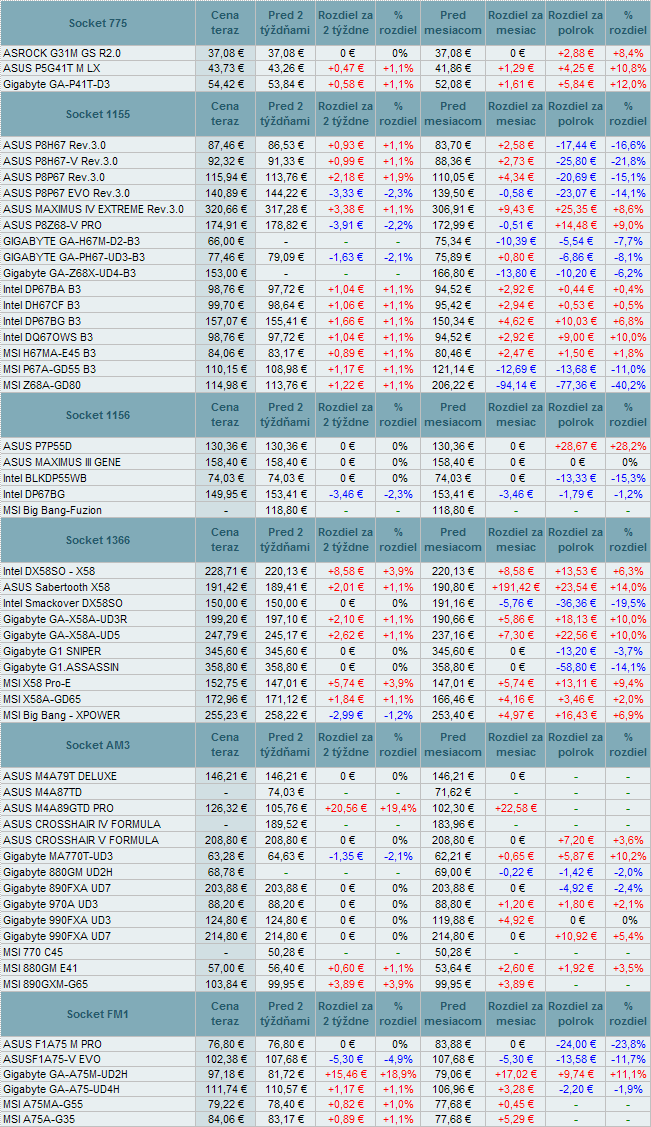The height and width of the screenshot is (1127, 651).
Task: Select Intel DQ67OWS B3 product name
Action: tap(48, 336)
